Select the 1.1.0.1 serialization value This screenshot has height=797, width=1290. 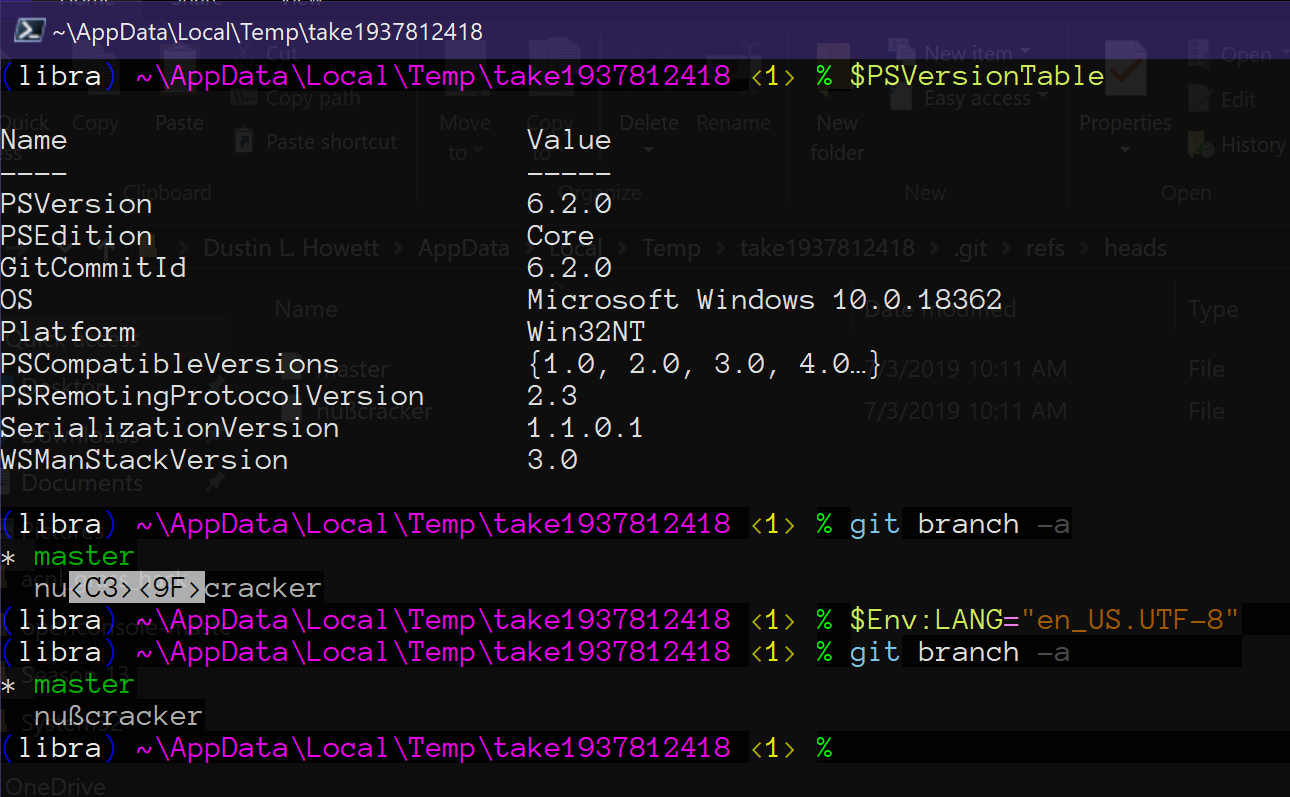(x=586, y=428)
